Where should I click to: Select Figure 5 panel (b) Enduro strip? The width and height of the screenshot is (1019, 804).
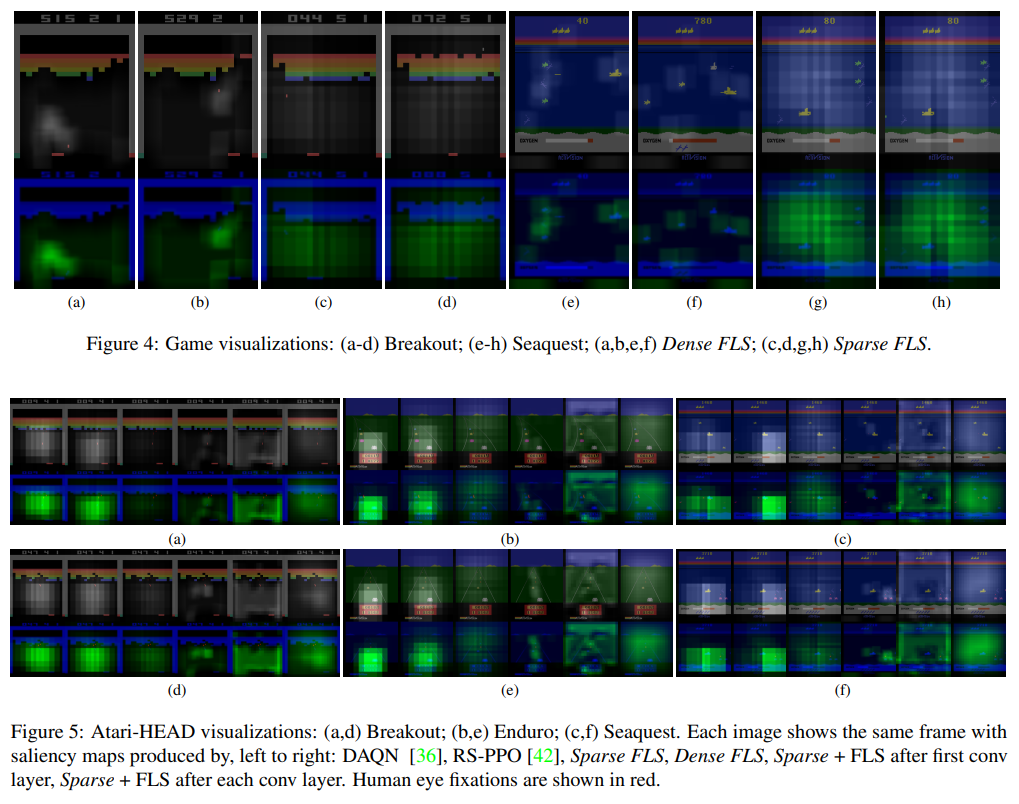click(508, 461)
